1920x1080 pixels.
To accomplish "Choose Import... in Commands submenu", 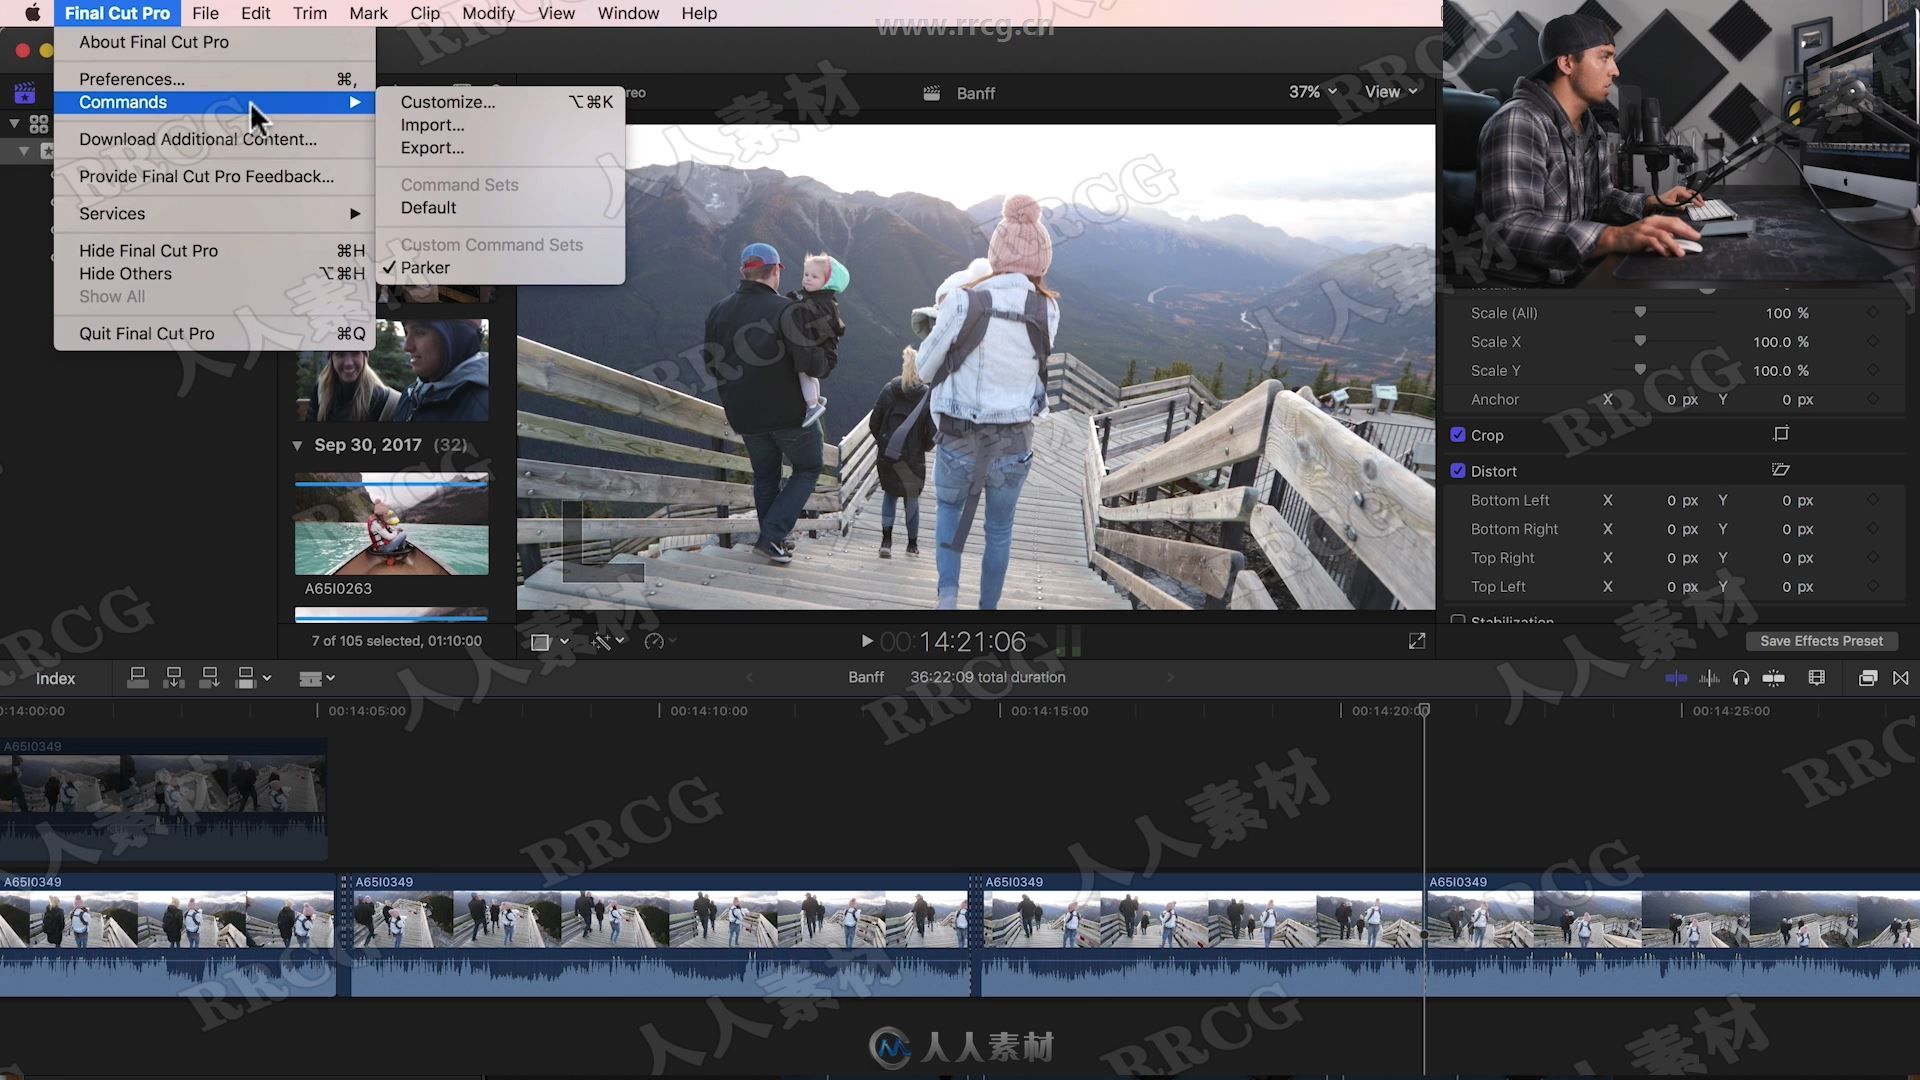I will [501, 125].
